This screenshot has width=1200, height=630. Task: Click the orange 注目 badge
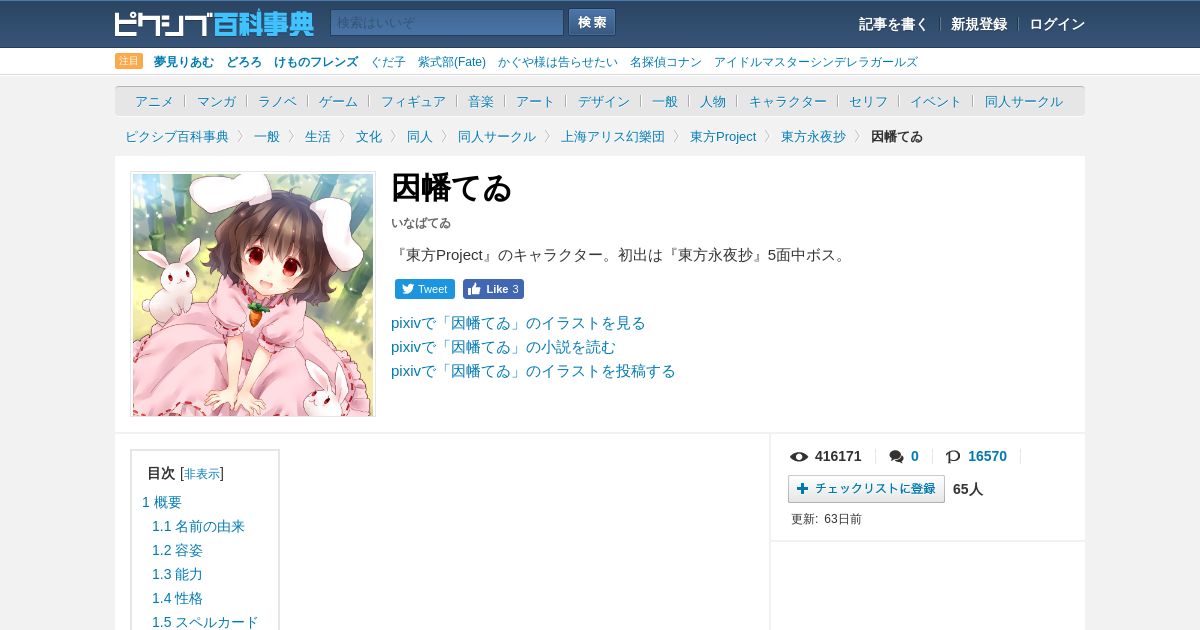pos(129,61)
